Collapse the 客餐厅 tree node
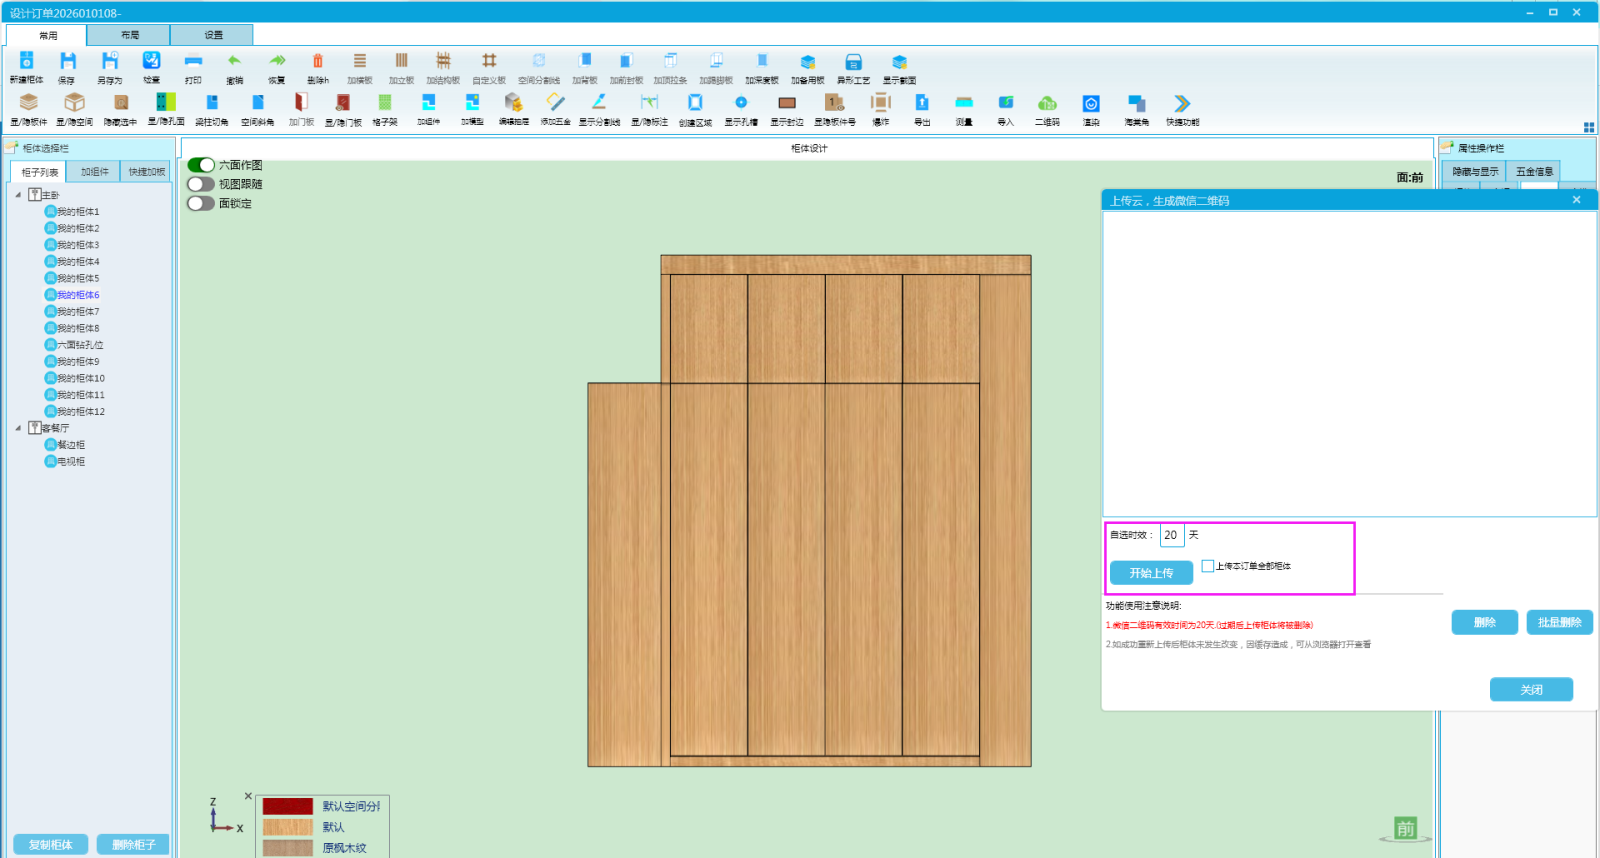This screenshot has height=858, width=1600. [18, 428]
